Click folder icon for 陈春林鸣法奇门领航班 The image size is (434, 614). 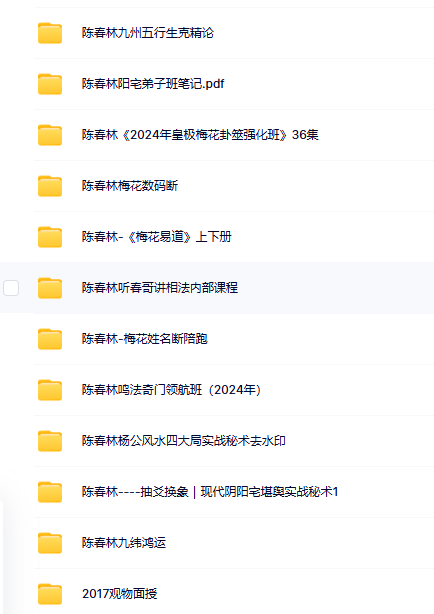(x=50, y=390)
